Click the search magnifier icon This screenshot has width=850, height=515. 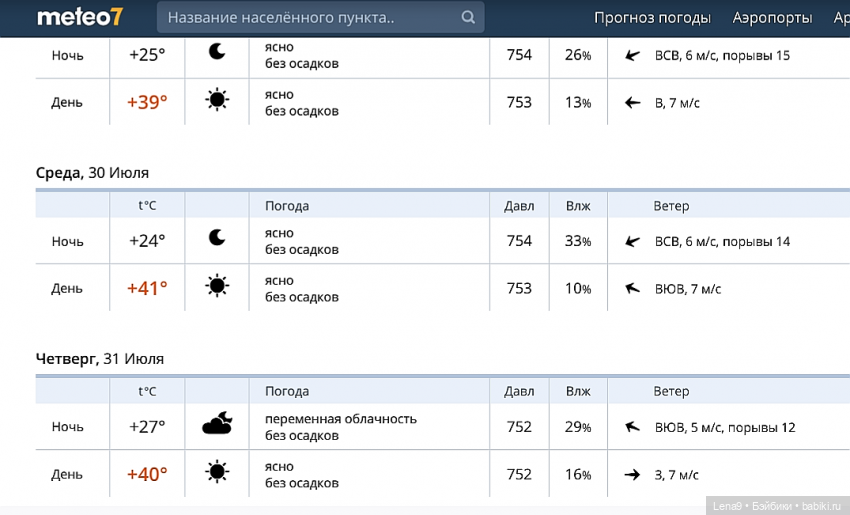tap(468, 18)
